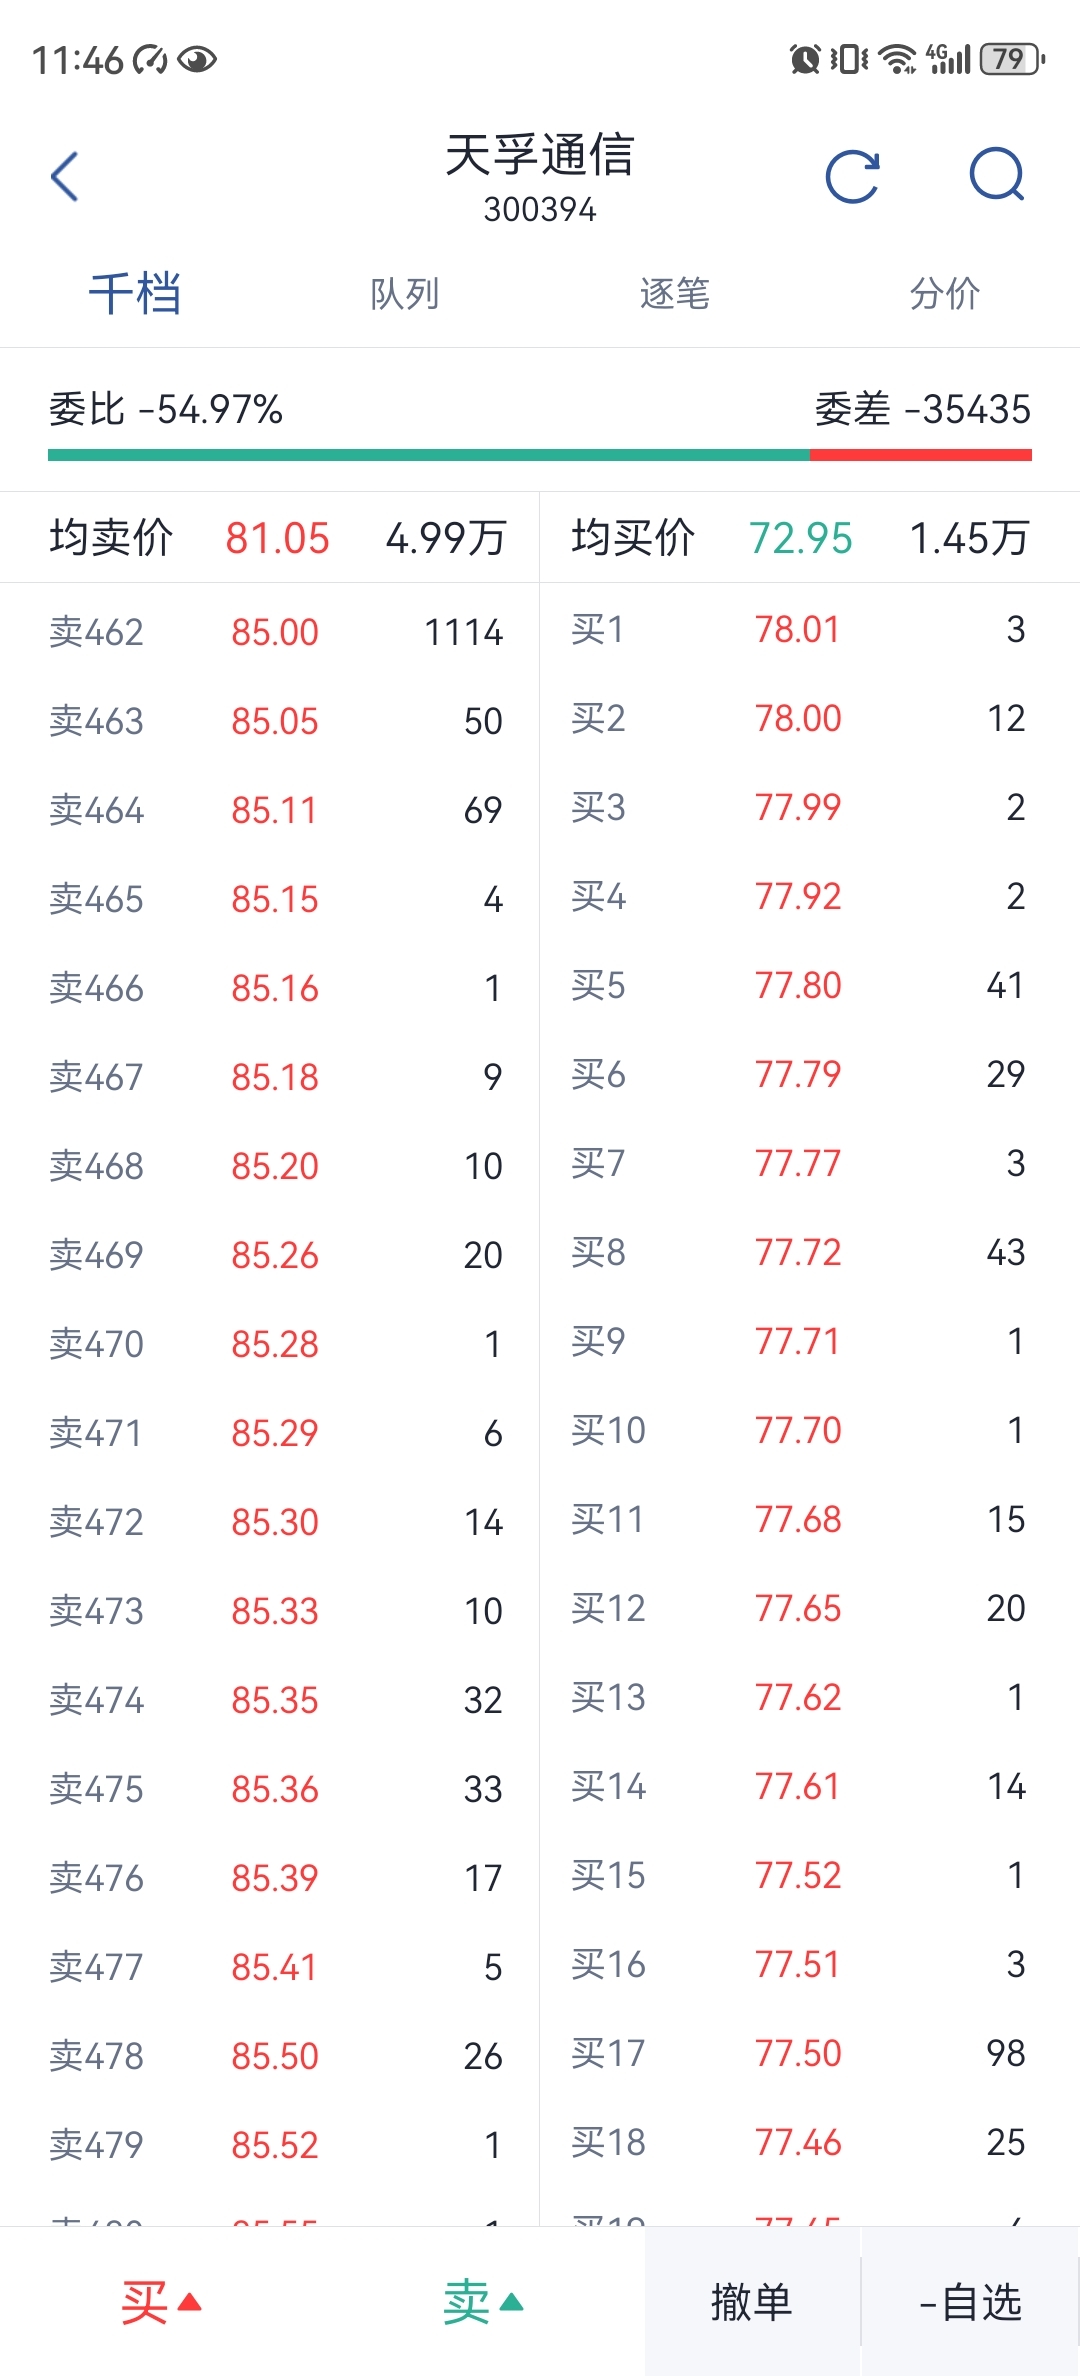Tap the battery indicator in status bar
This screenshot has width=1080, height=2376.
coord(1013,60)
